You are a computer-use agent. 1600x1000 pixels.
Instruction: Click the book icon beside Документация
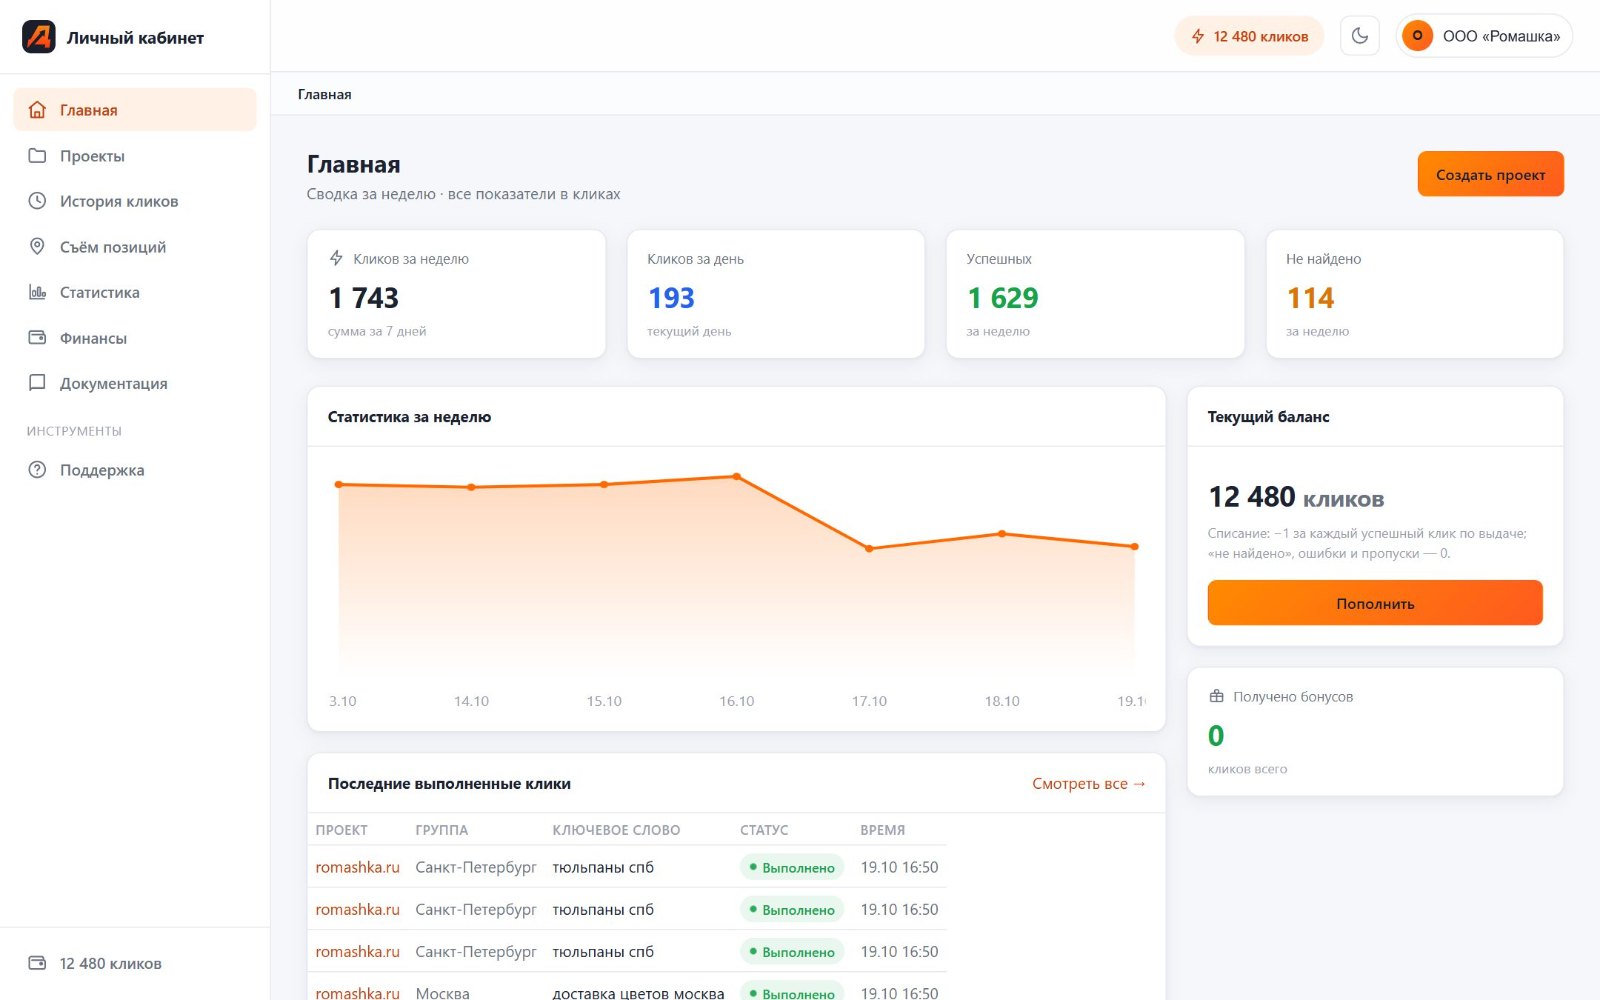click(37, 383)
